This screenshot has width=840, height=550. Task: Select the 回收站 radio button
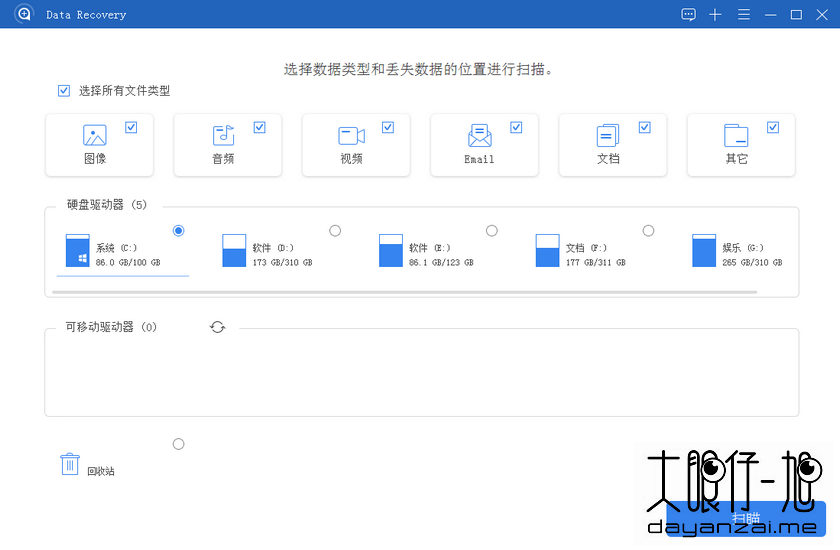pos(178,444)
